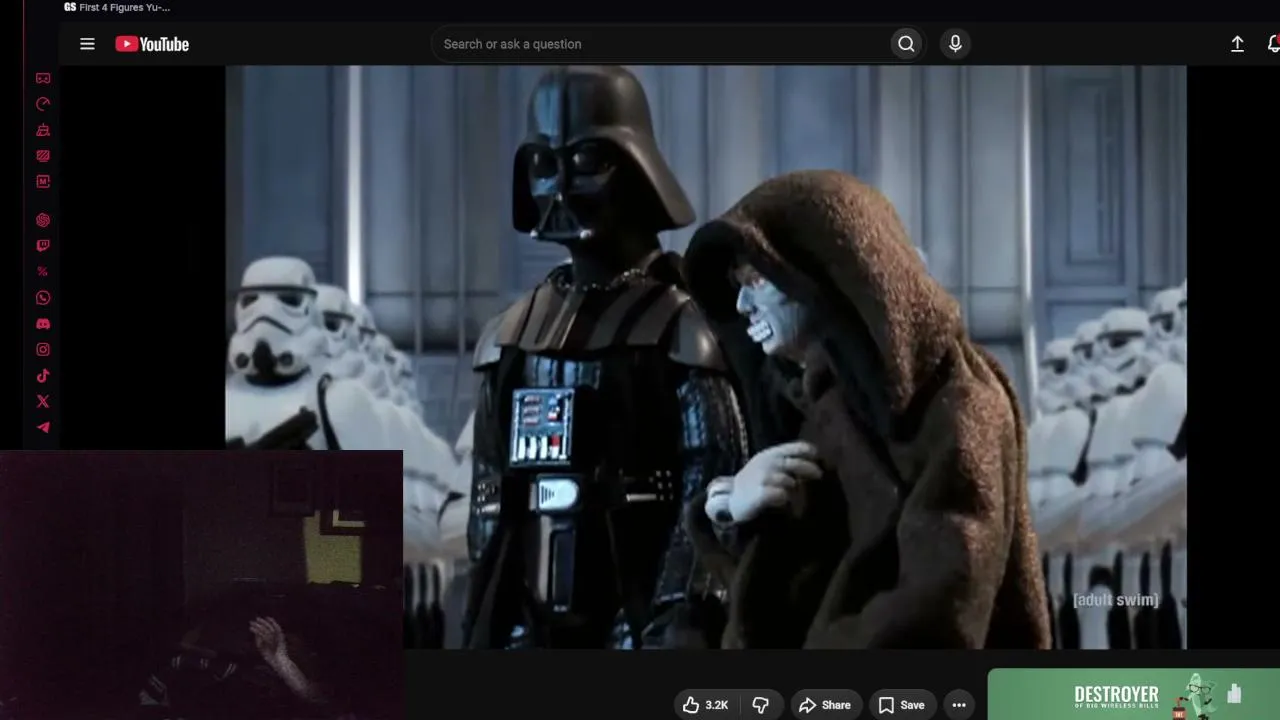Image resolution: width=1280 pixels, height=720 pixels.
Task: Open GX Corner gamepad icon in sidebar
Action: tap(43, 78)
